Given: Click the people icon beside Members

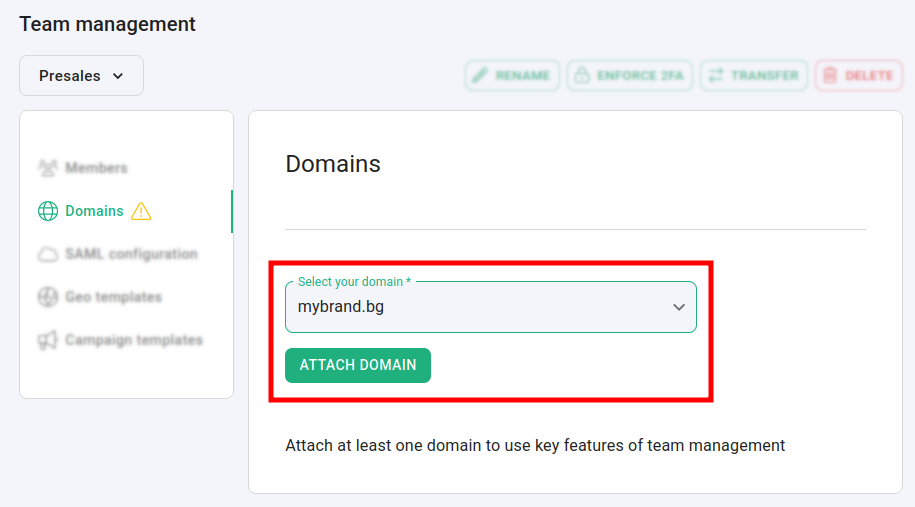Looking at the screenshot, I should click(47, 168).
